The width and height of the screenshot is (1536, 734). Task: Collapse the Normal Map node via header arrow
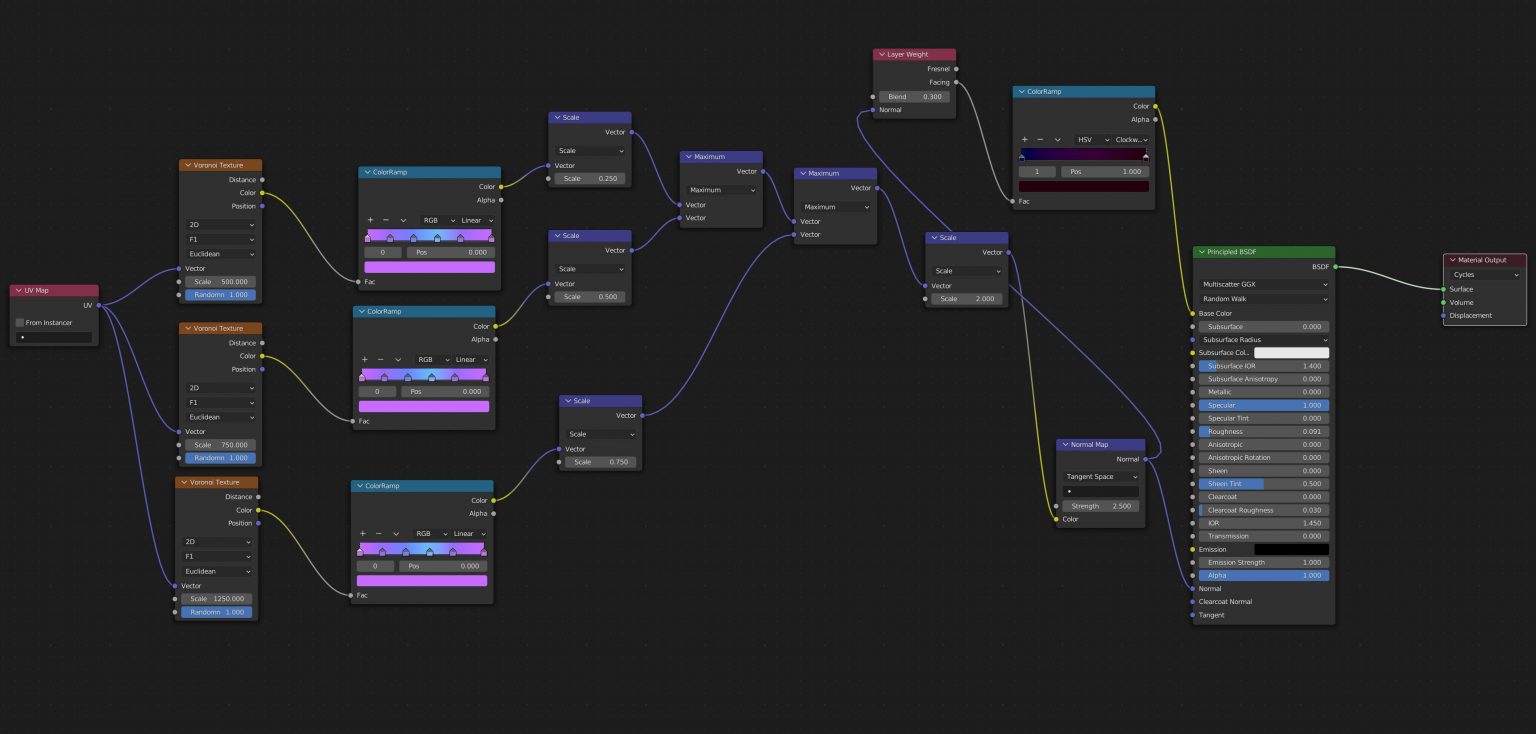pyautogui.click(x=1064, y=444)
